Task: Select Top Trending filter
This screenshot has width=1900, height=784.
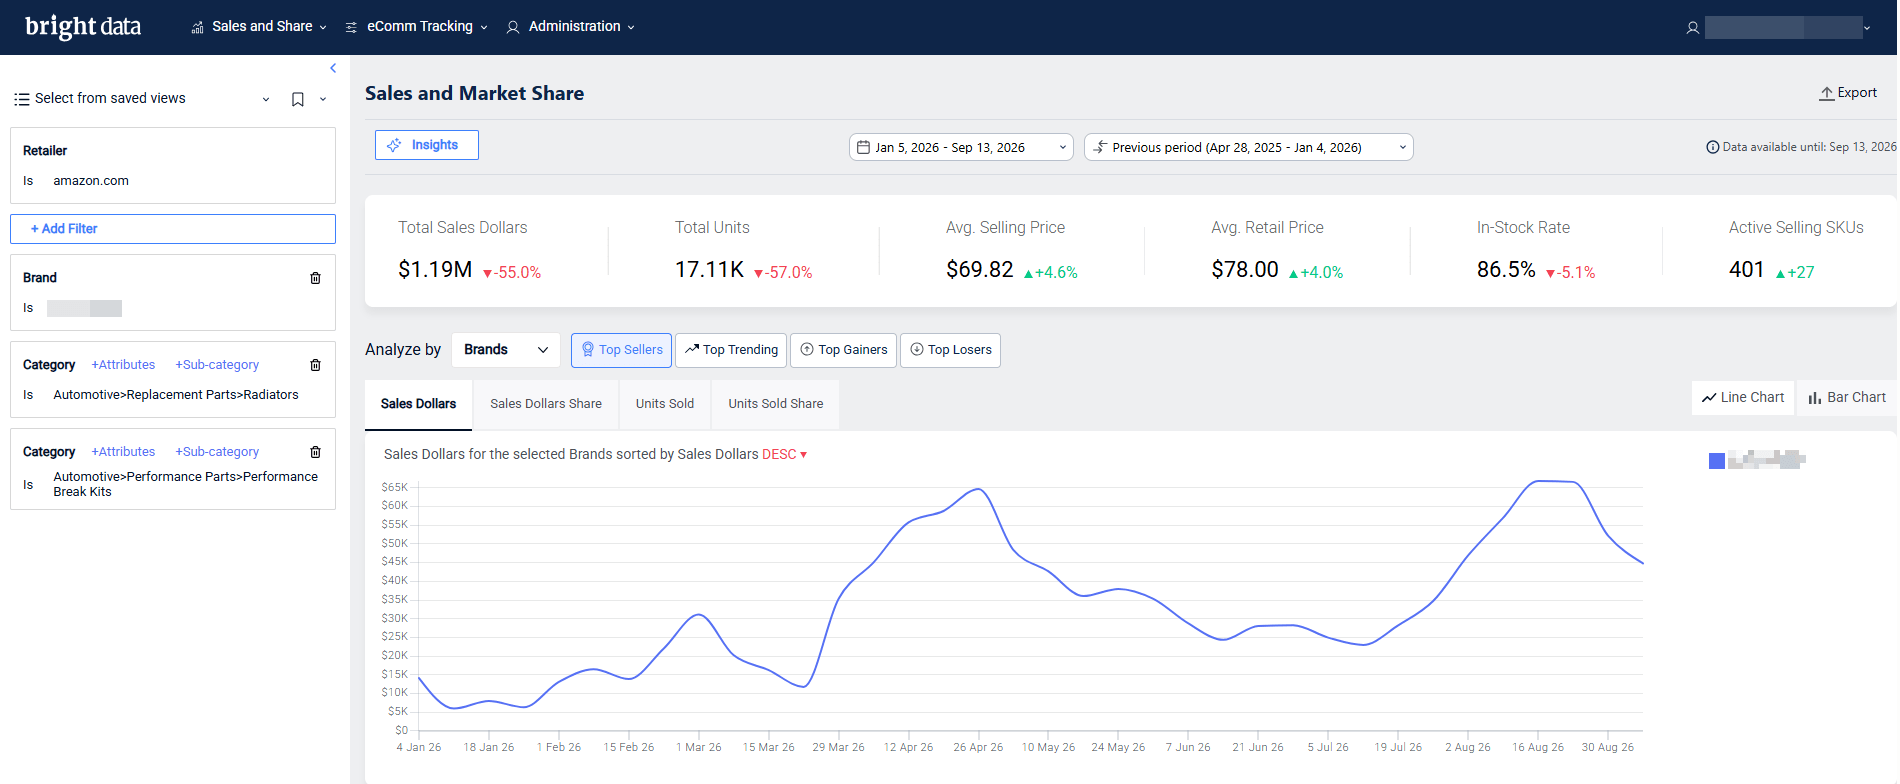Action: [731, 350]
